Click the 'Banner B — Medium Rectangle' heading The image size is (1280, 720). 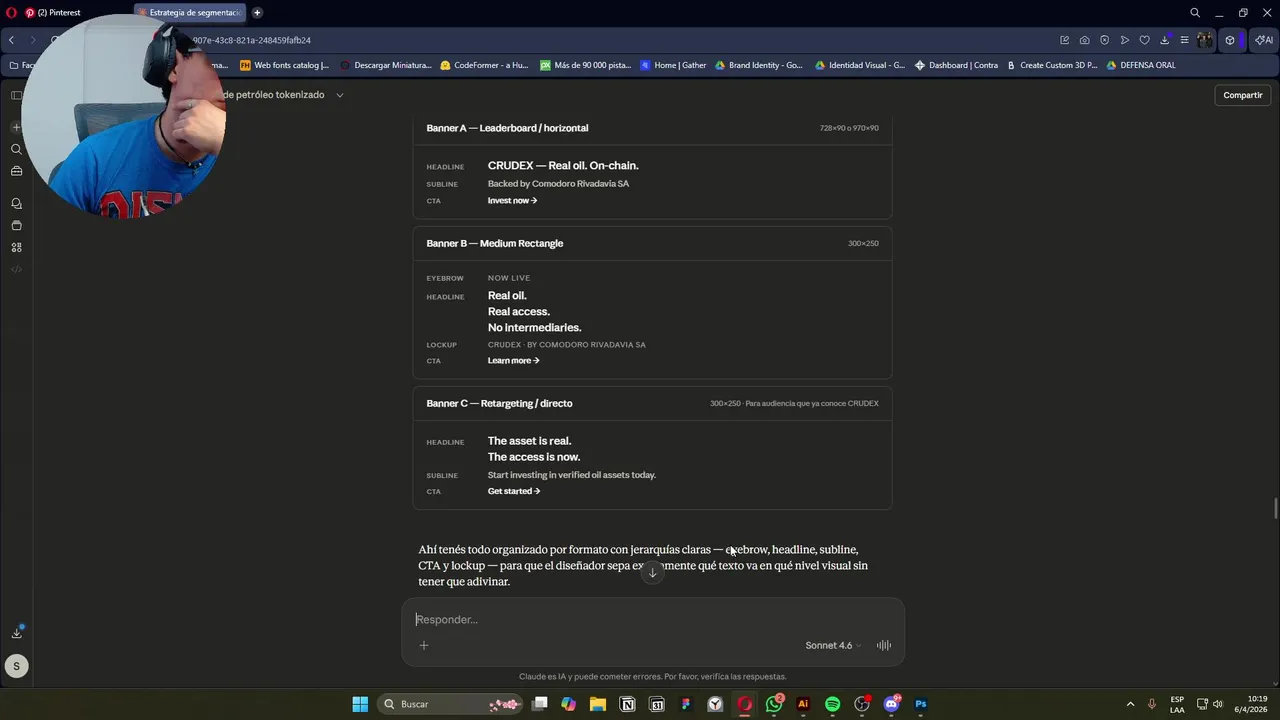(495, 243)
